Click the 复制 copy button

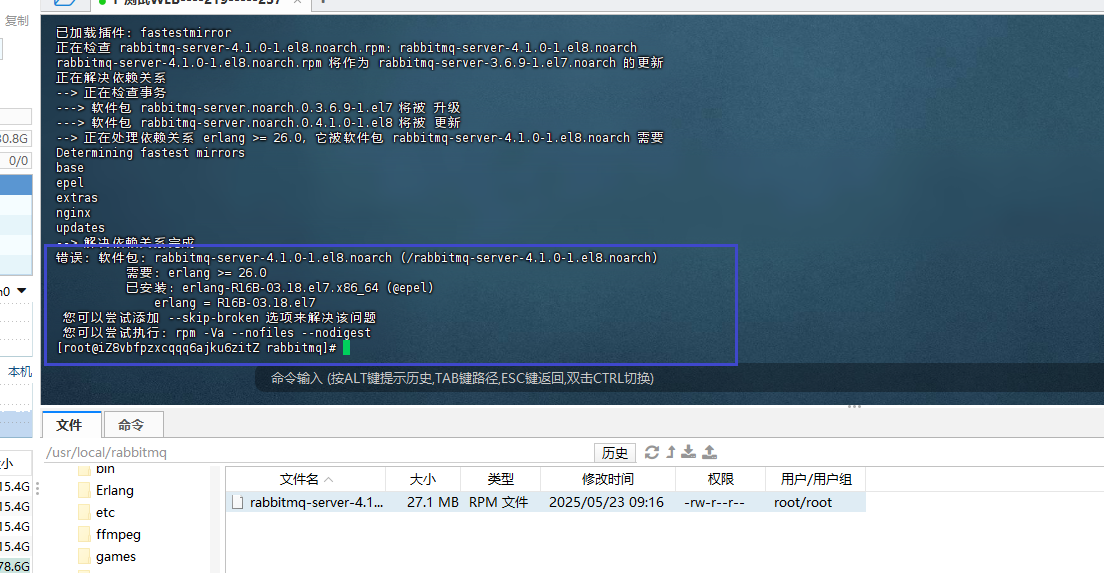point(16,21)
